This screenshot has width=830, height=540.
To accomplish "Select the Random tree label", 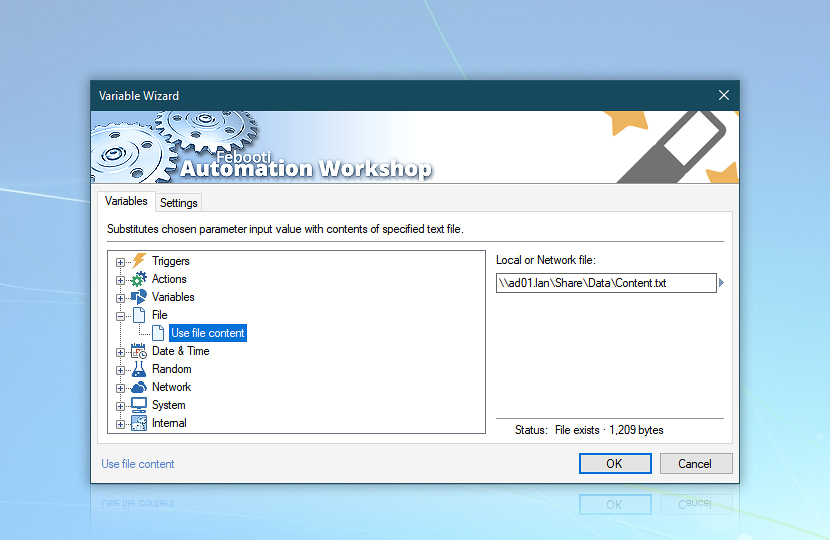I will pyautogui.click(x=172, y=369).
